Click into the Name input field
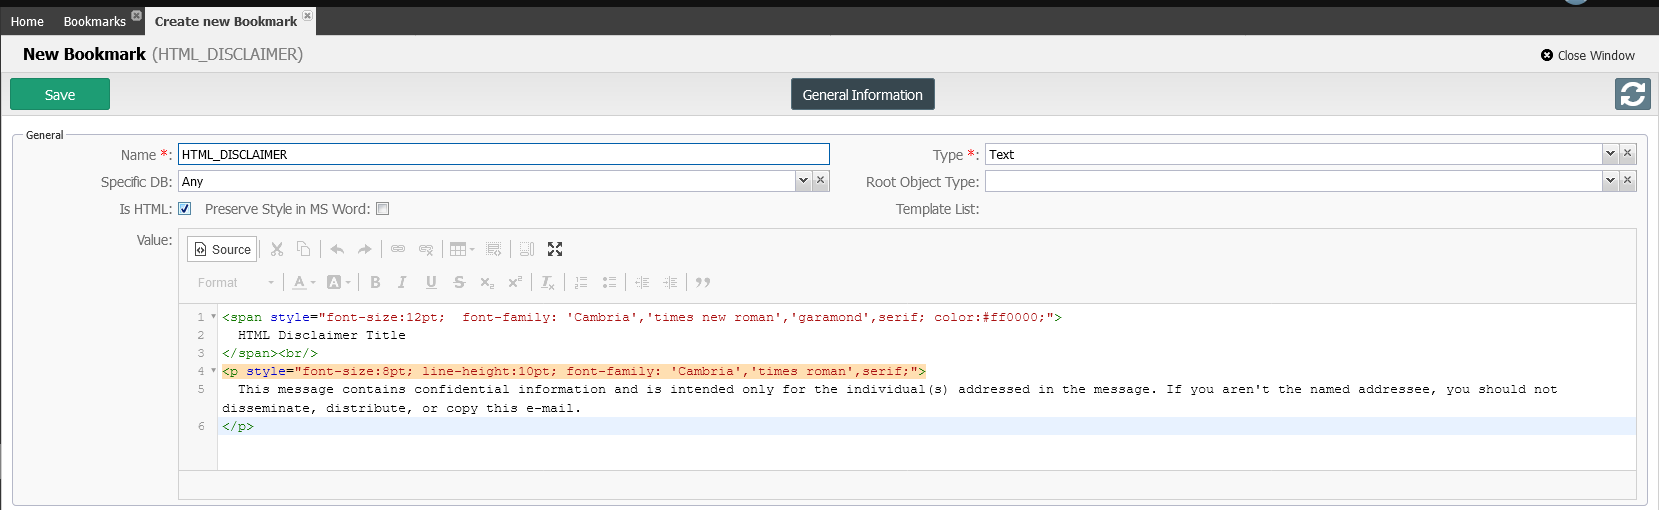This screenshot has width=1659, height=510. click(504, 154)
